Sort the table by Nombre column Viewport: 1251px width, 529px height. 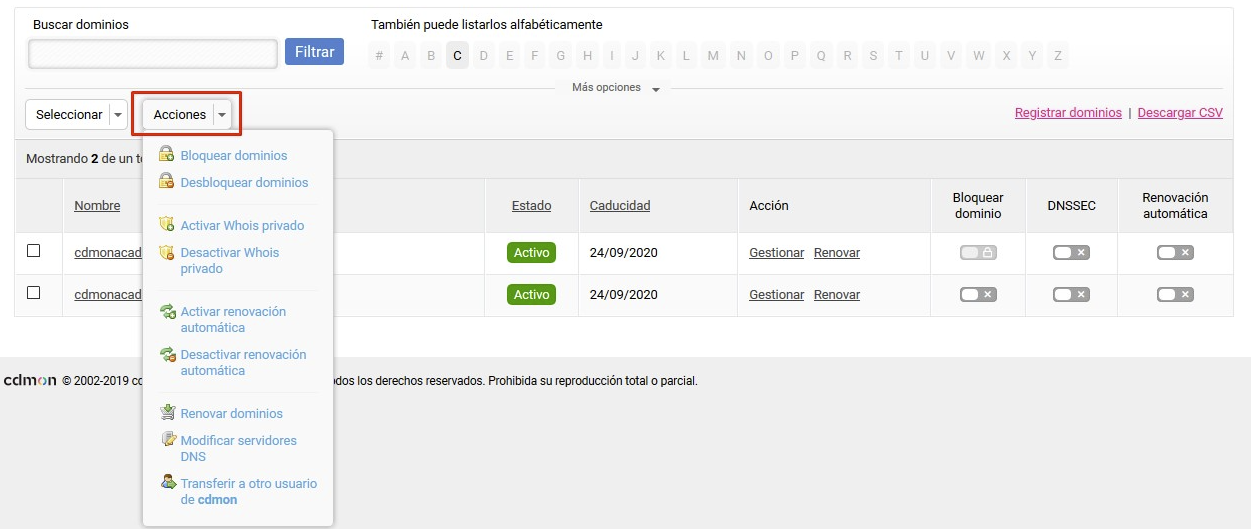click(x=97, y=206)
